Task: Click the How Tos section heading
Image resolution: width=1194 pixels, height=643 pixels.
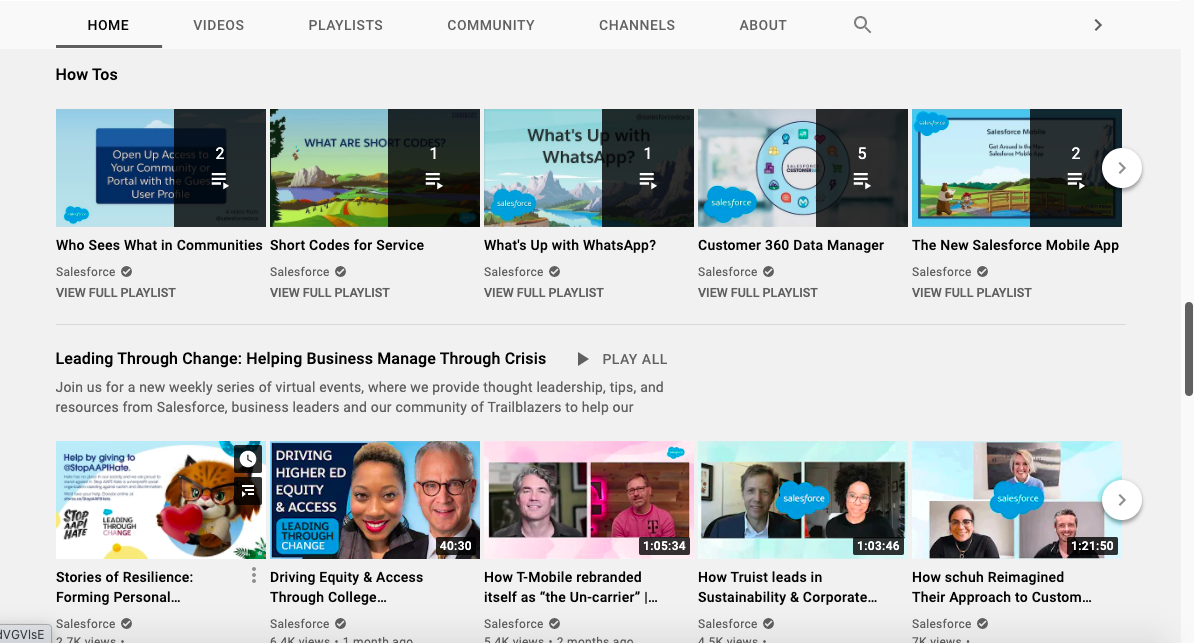Action: point(87,75)
